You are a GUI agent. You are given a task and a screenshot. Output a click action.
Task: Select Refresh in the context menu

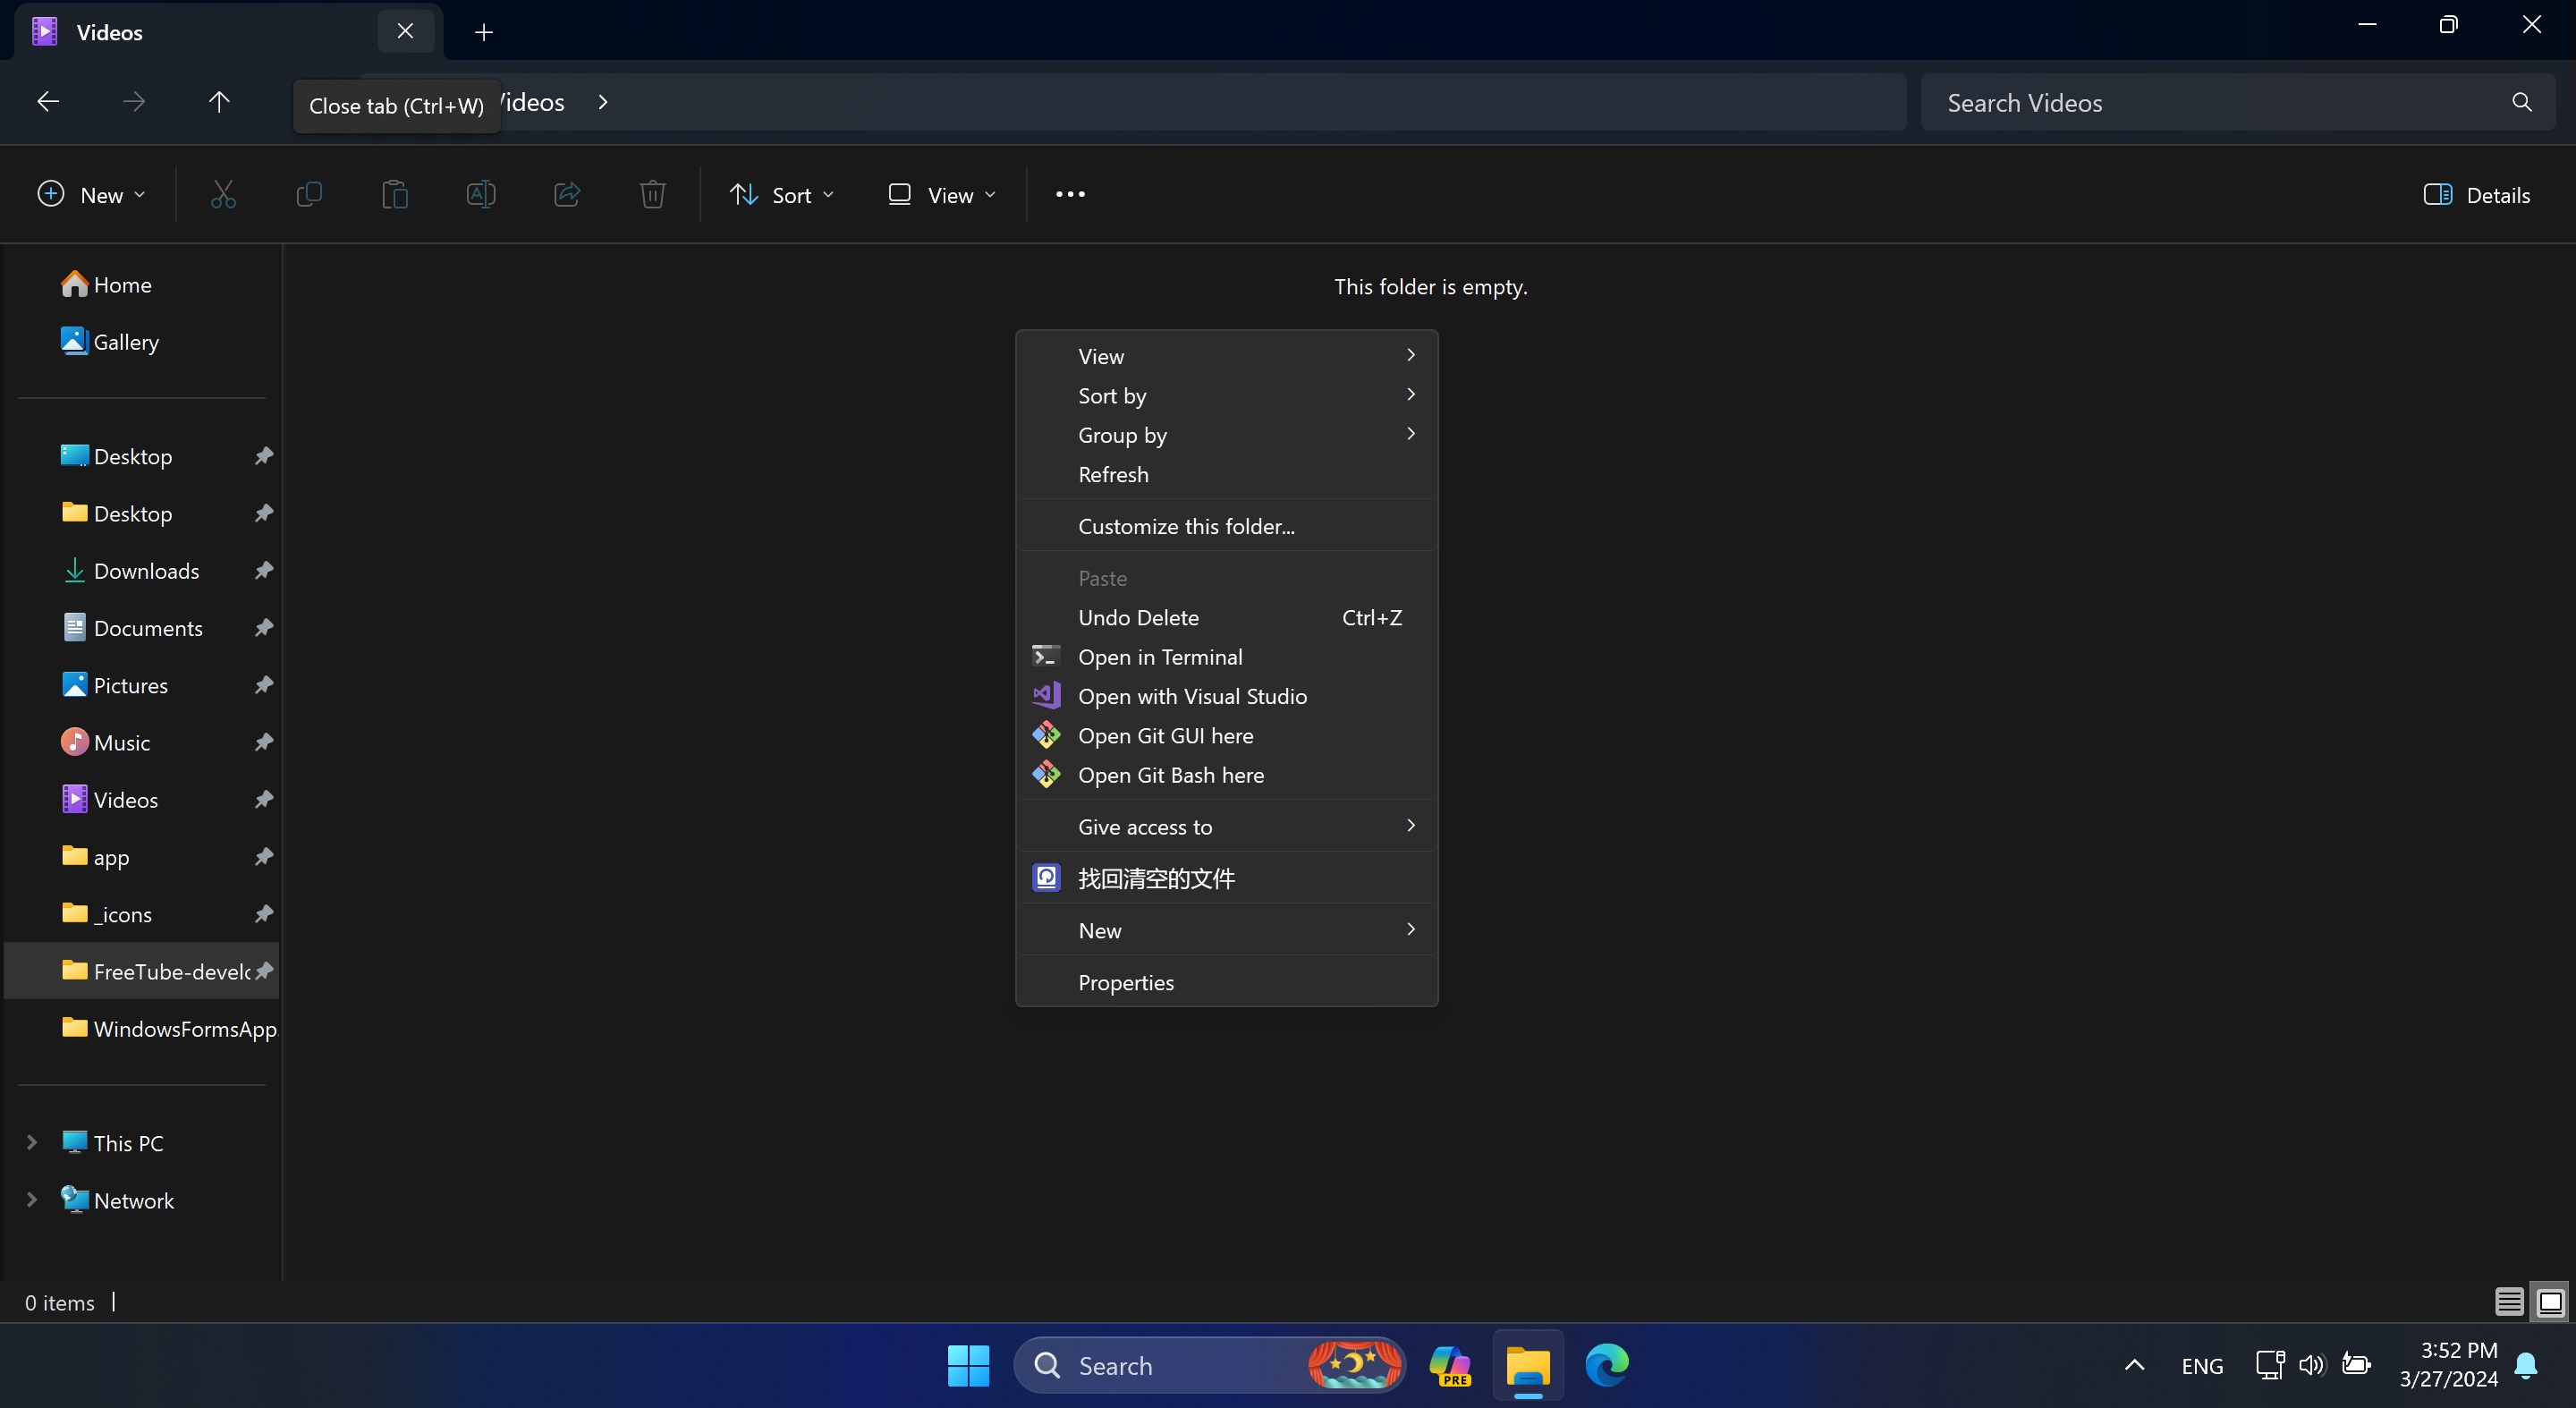click(x=1113, y=475)
